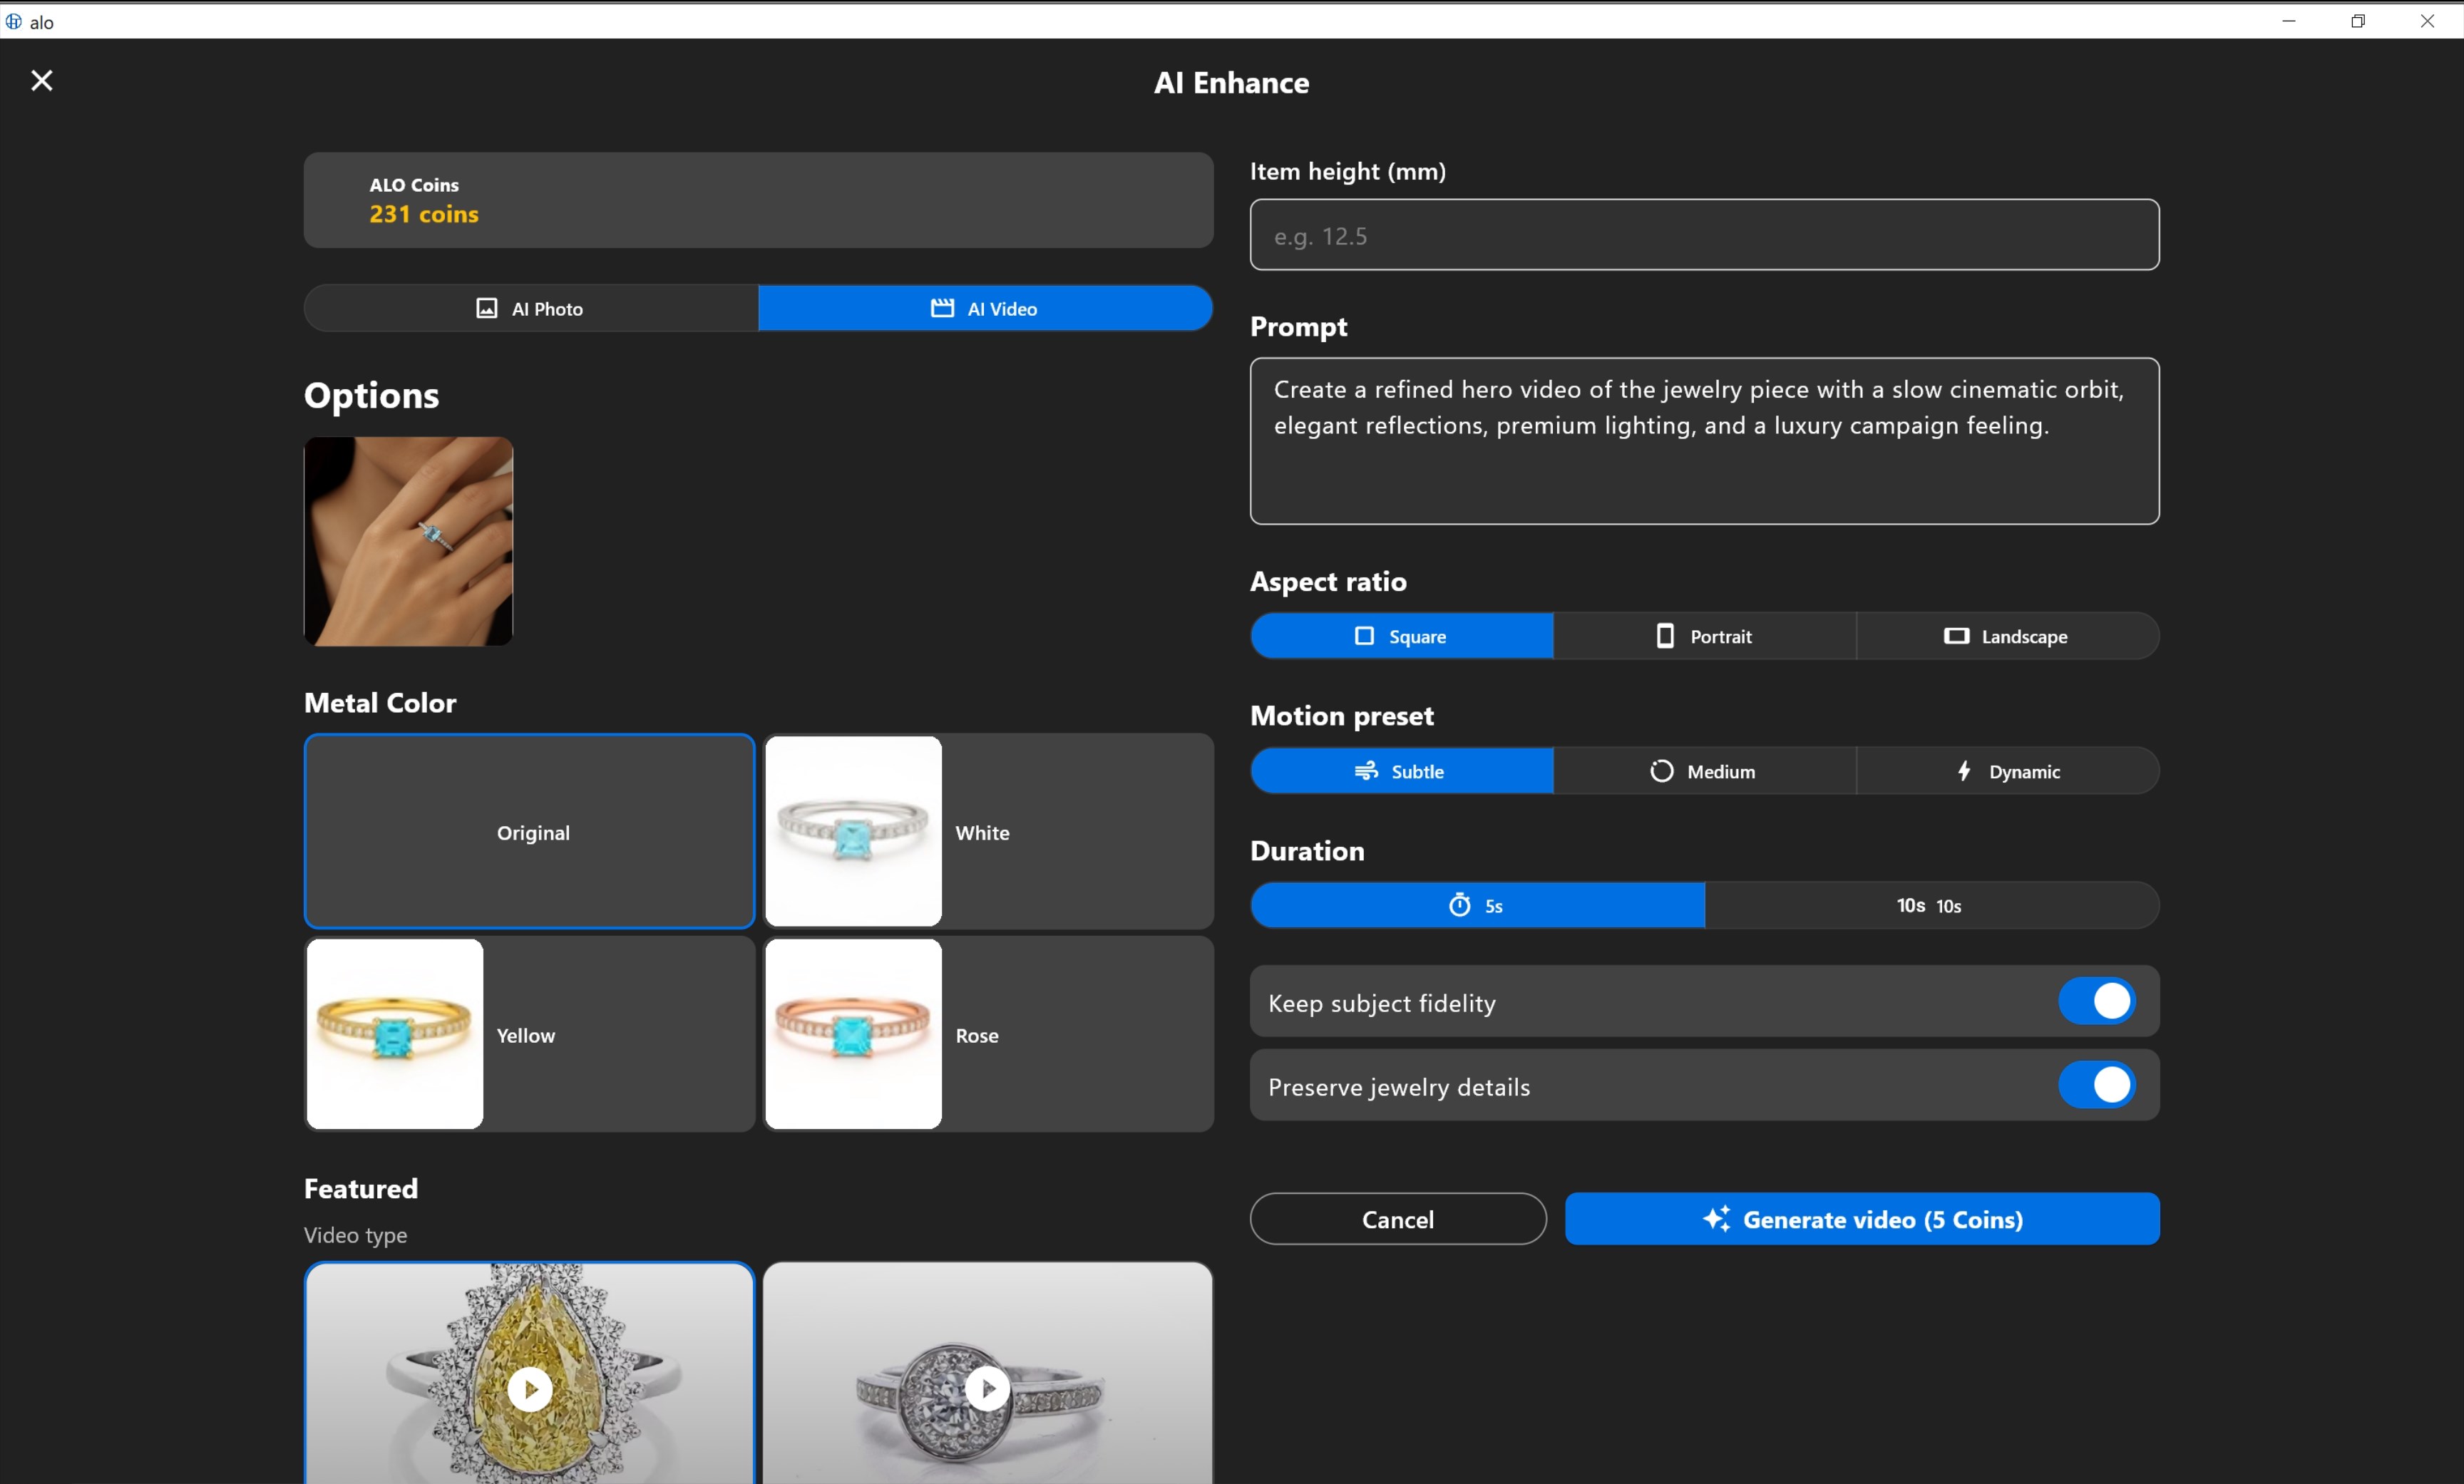Set motion preset to Subtle
Image resolution: width=2464 pixels, height=1484 pixels.
click(1402, 771)
